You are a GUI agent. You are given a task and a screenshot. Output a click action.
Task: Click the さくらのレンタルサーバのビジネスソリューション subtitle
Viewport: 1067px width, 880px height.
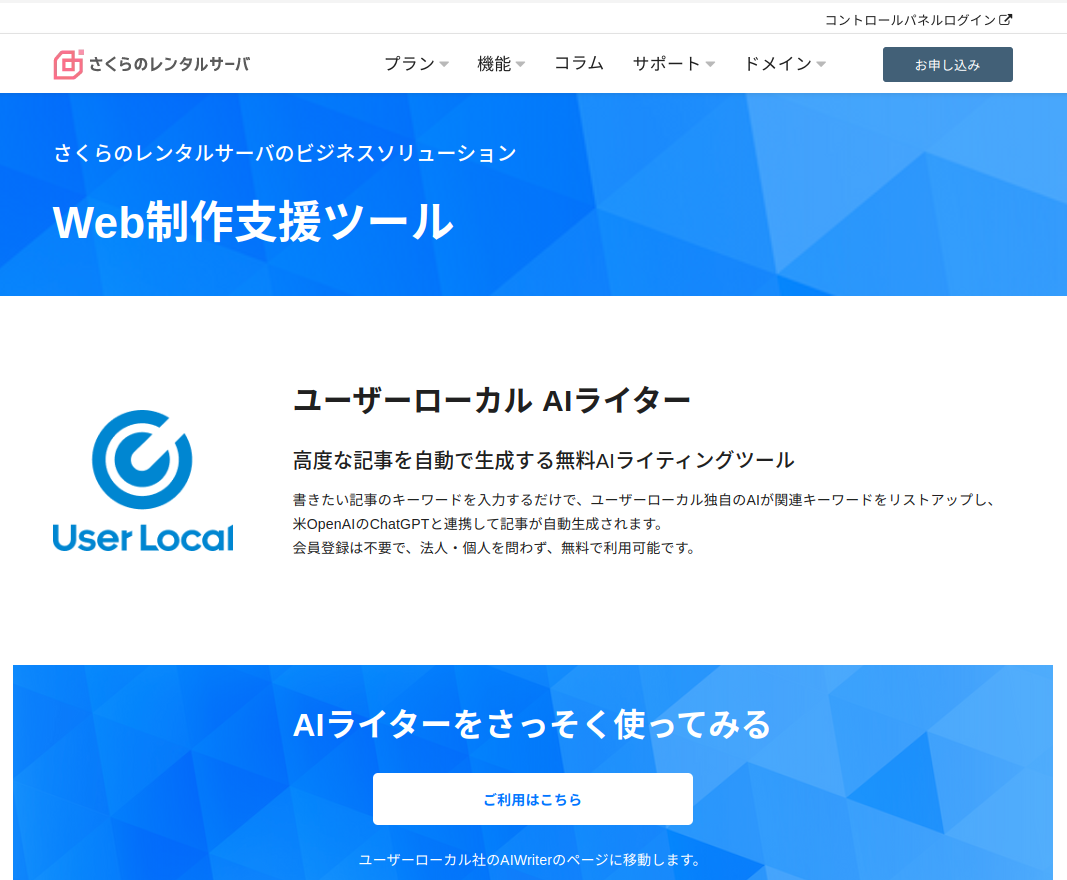[x=285, y=153]
